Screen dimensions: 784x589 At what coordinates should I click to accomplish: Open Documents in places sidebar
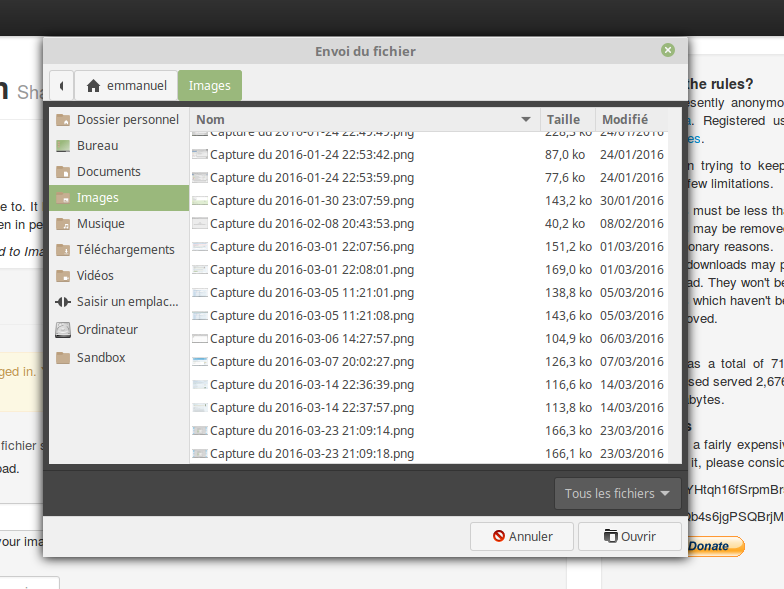119,172
